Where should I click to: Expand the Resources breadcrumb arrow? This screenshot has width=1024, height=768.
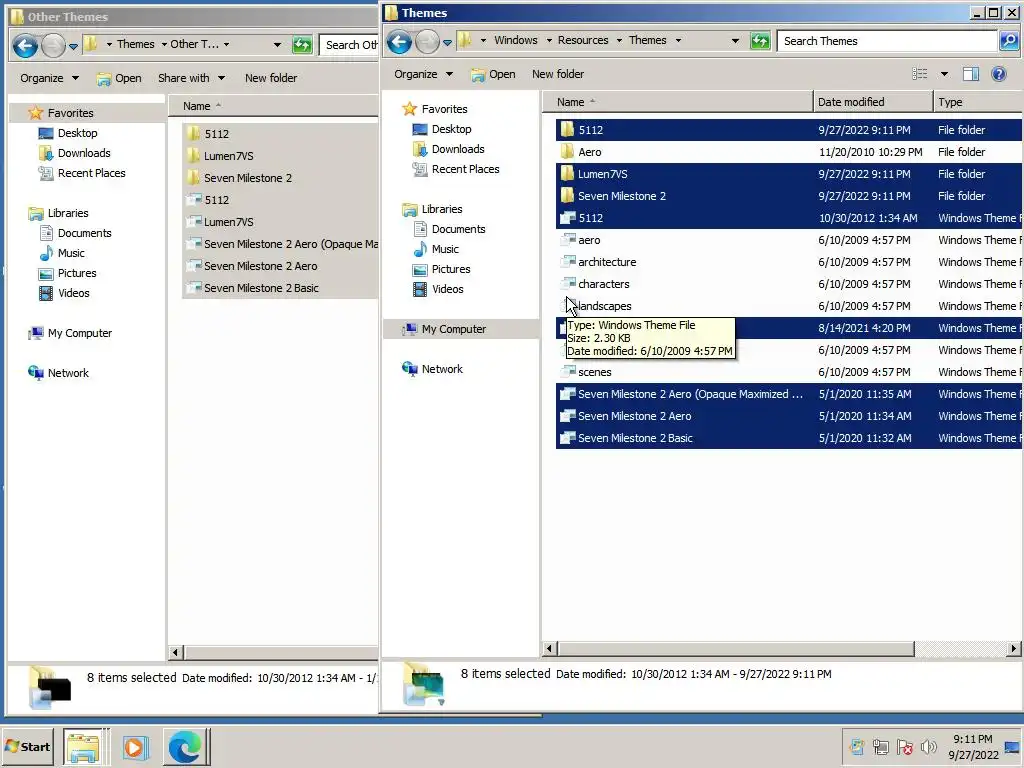[619, 40]
